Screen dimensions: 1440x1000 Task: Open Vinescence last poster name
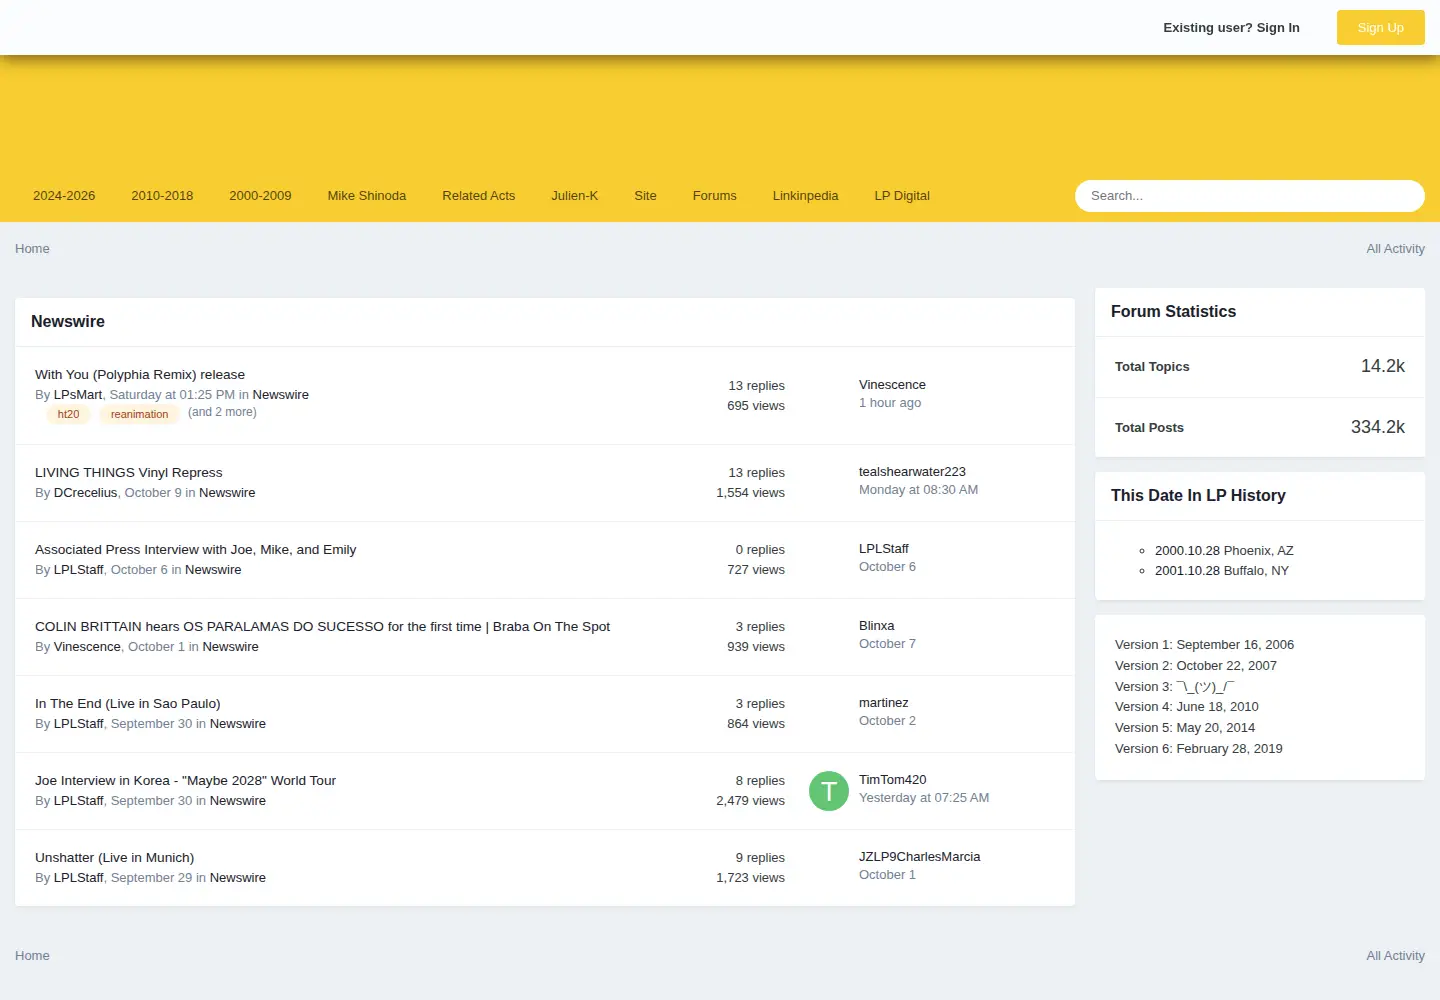[892, 385]
